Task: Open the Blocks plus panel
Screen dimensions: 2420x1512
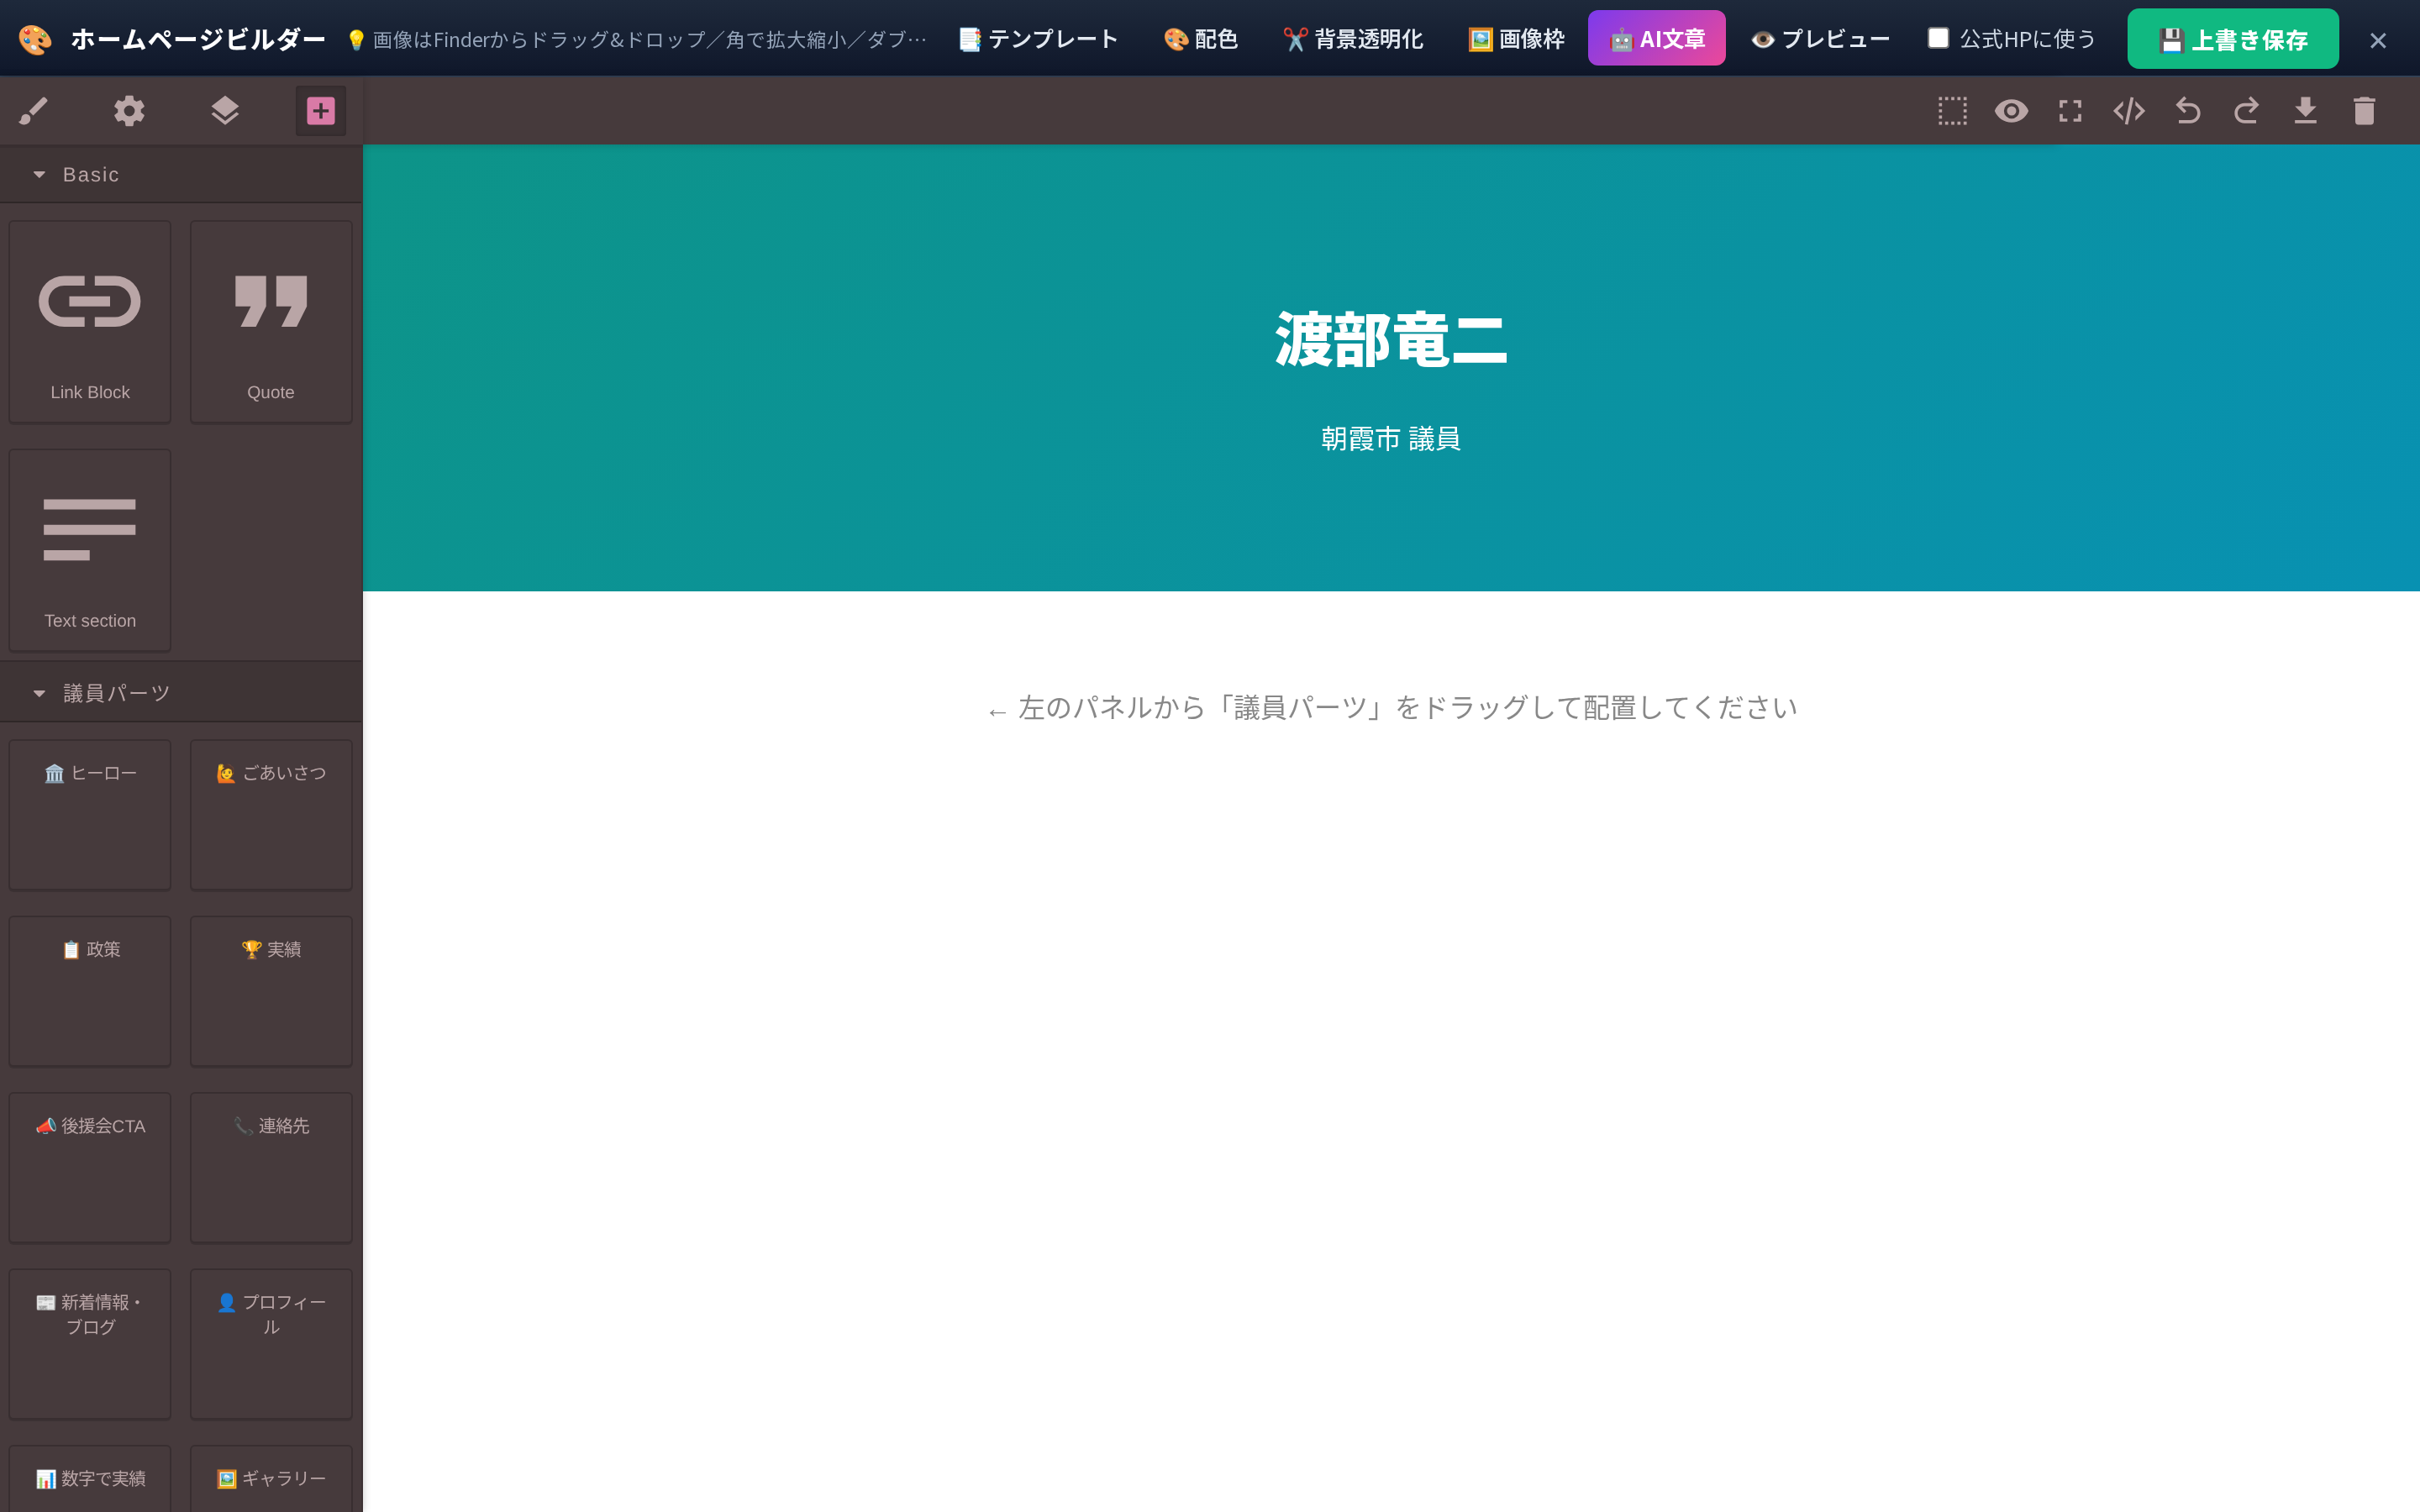Action: tap(320, 110)
